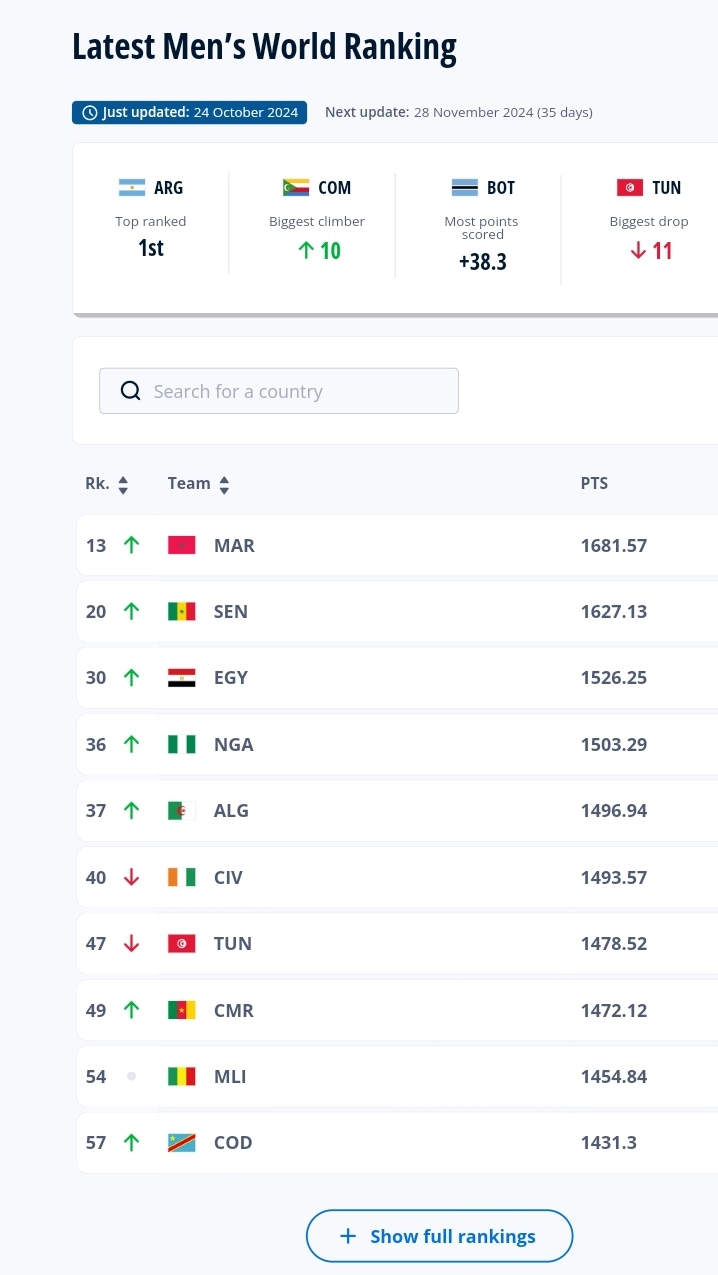
Task: Click the Botswana flag icon
Action: tap(464, 188)
